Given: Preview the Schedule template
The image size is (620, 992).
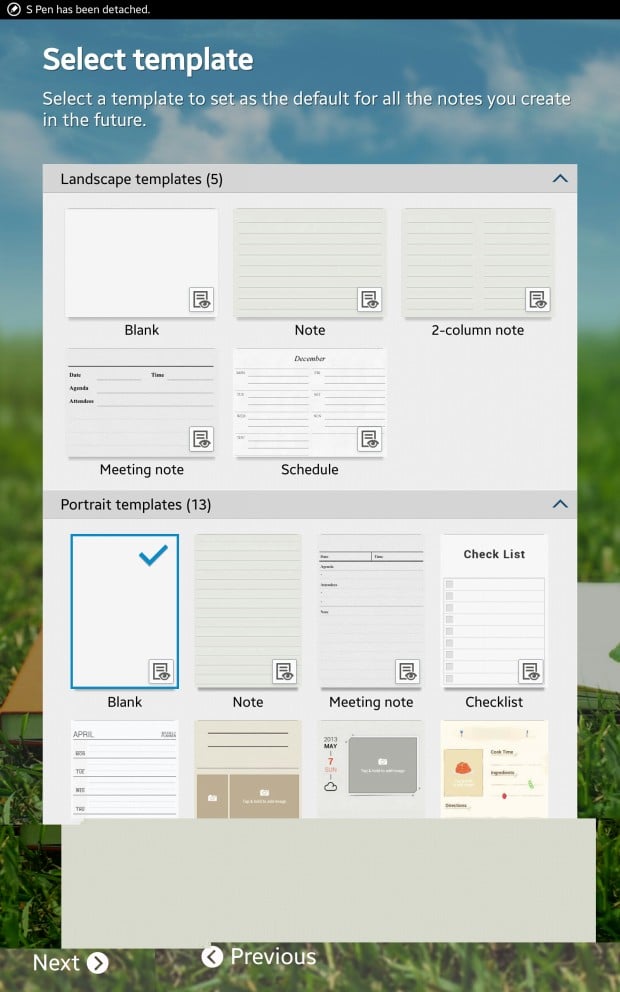Looking at the screenshot, I should click(369, 439).
